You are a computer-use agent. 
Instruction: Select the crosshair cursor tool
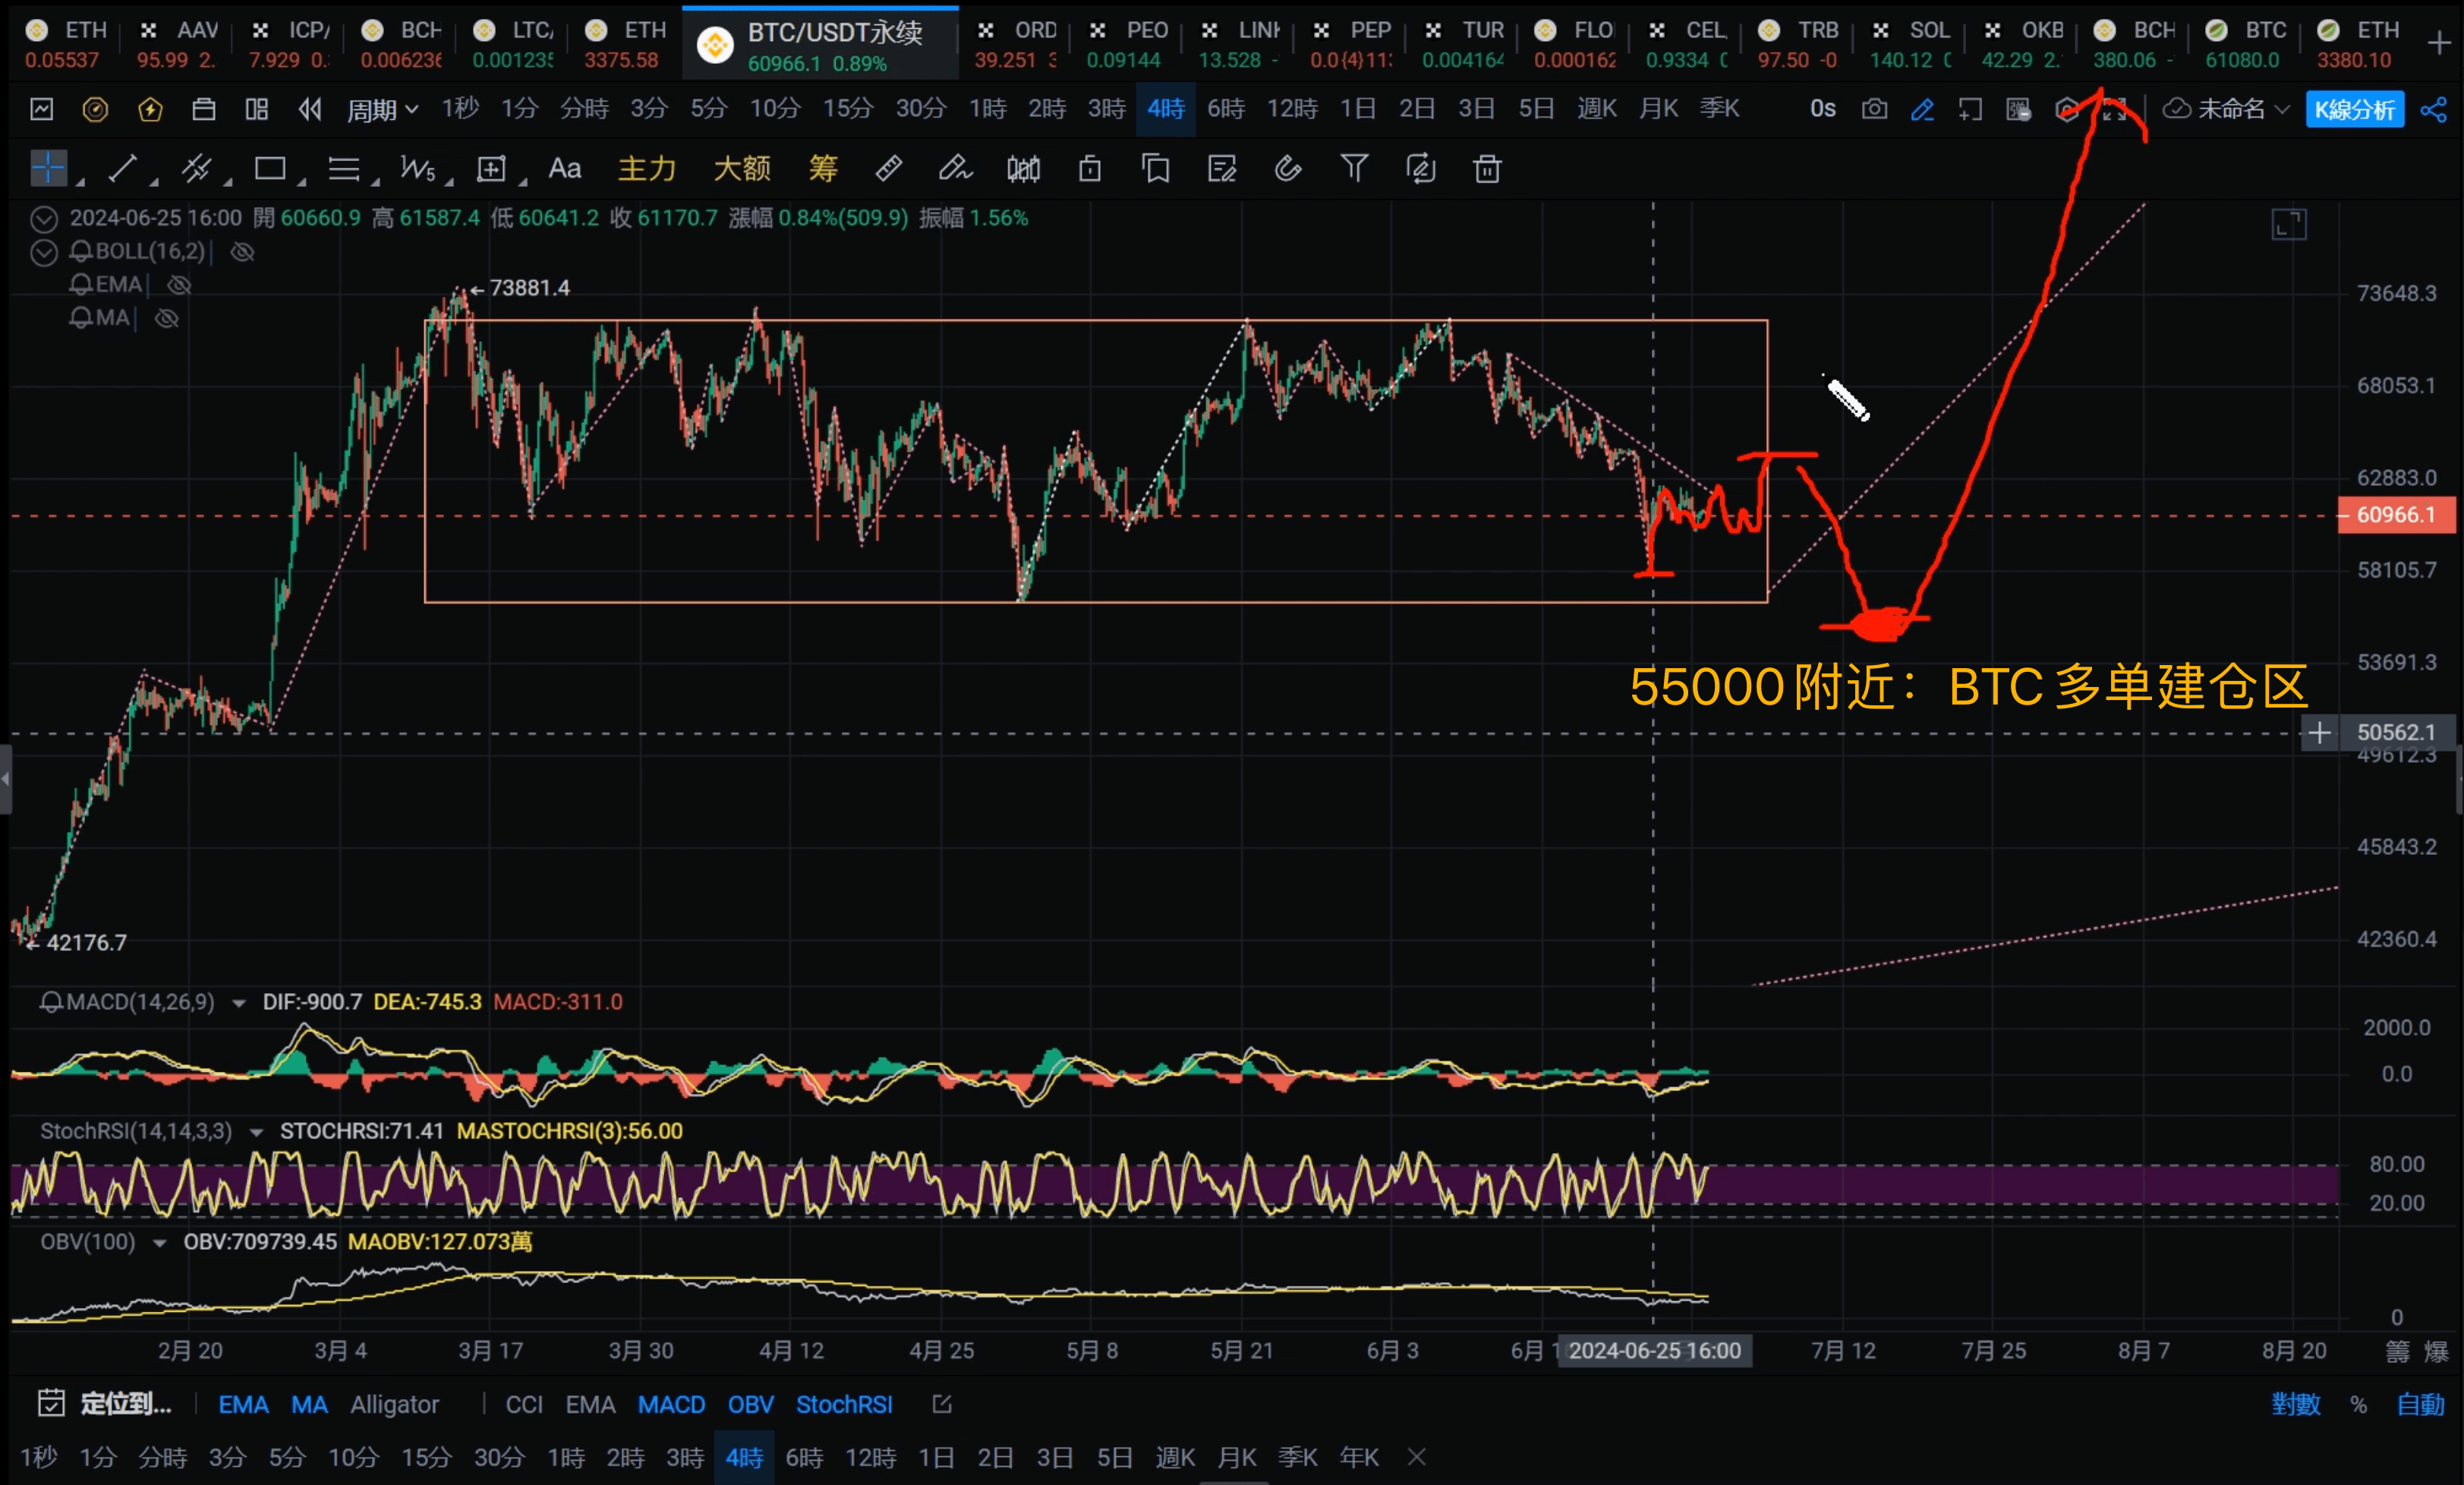[48, 168]
